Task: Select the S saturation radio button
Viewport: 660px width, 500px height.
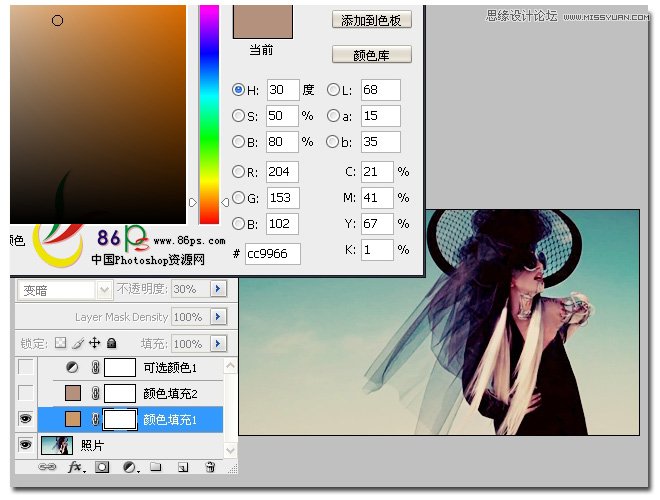Action: pos(238,116)
